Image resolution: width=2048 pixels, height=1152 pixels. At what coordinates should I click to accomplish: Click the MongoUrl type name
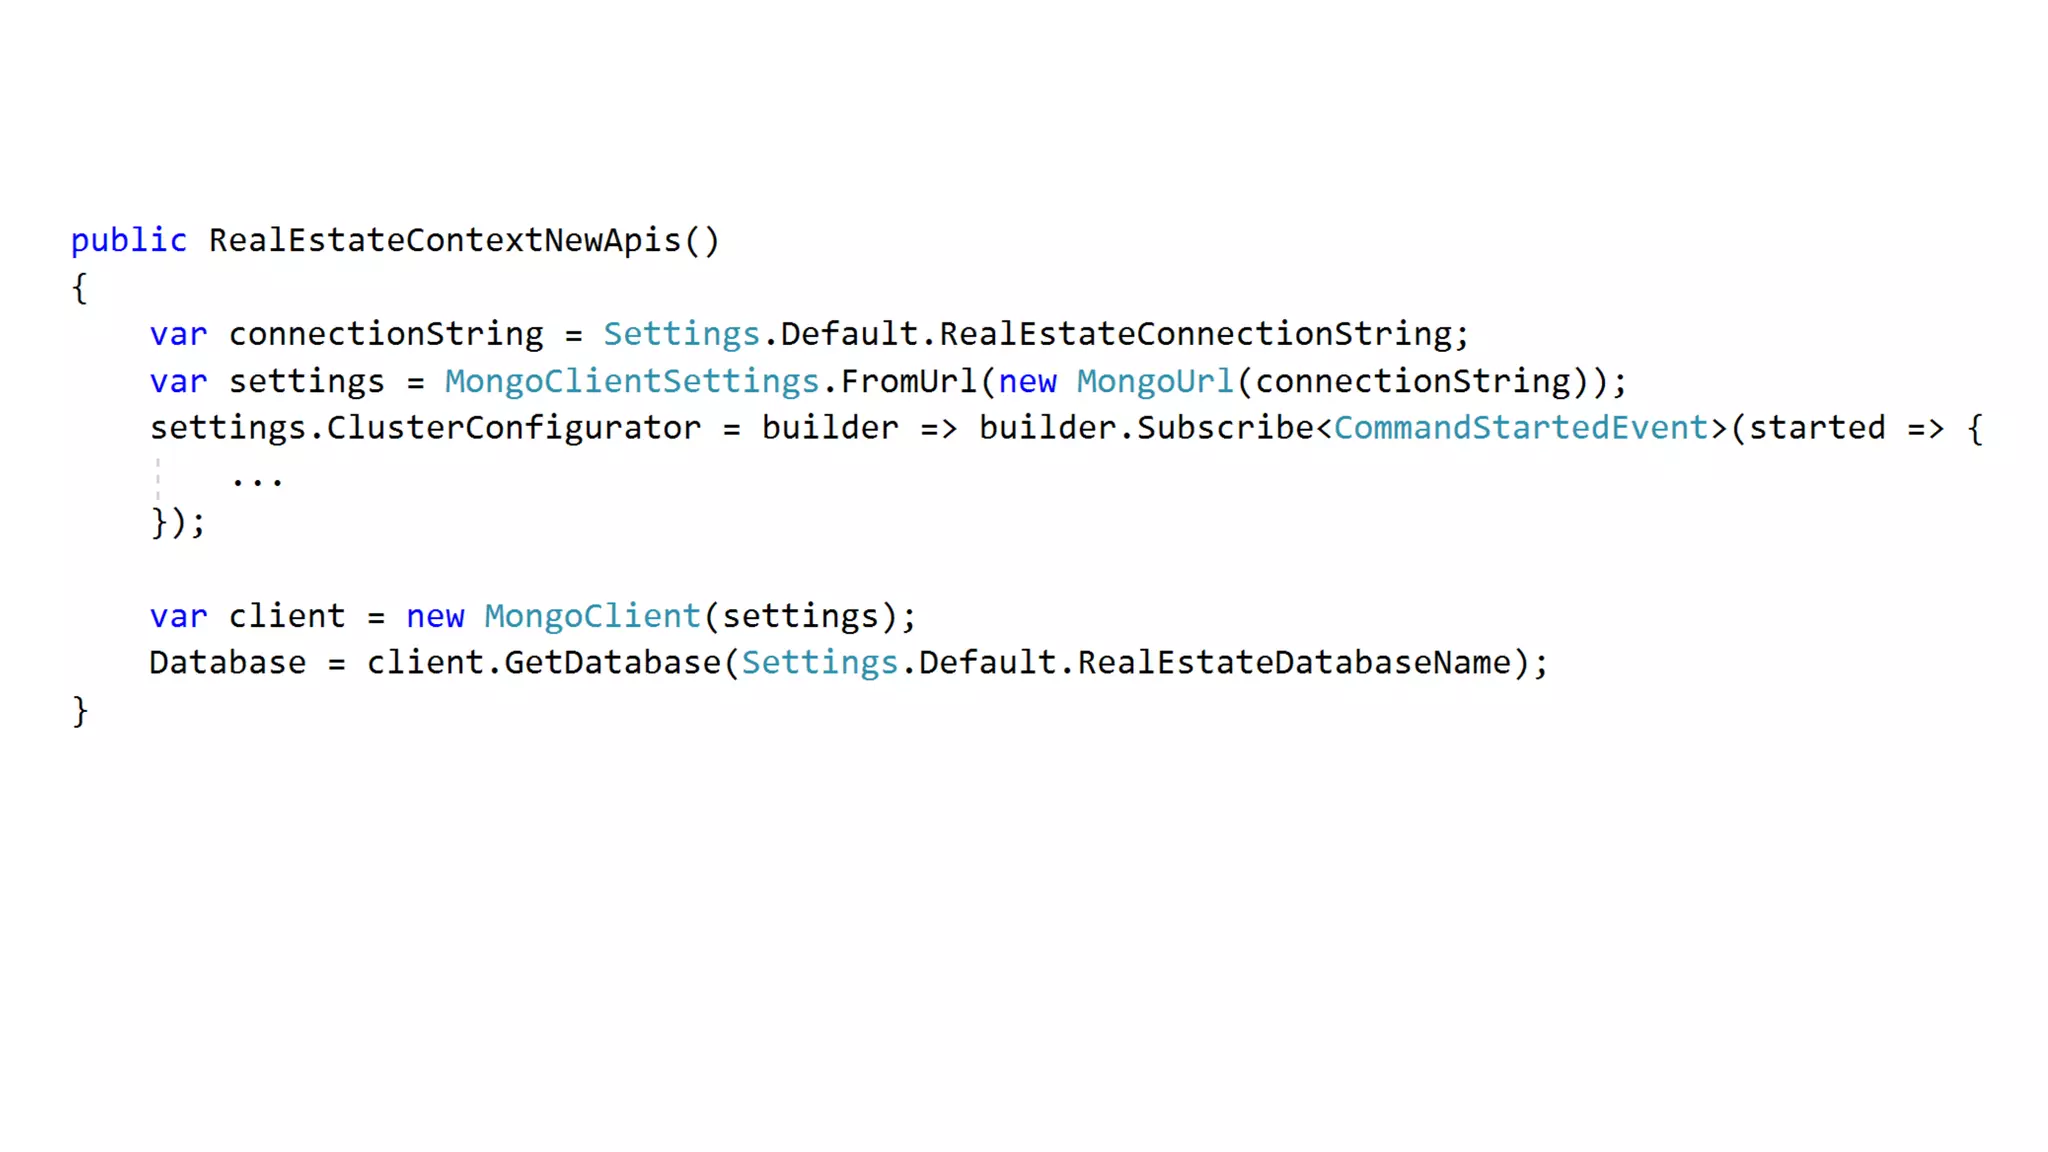(x=1156, y=381)
